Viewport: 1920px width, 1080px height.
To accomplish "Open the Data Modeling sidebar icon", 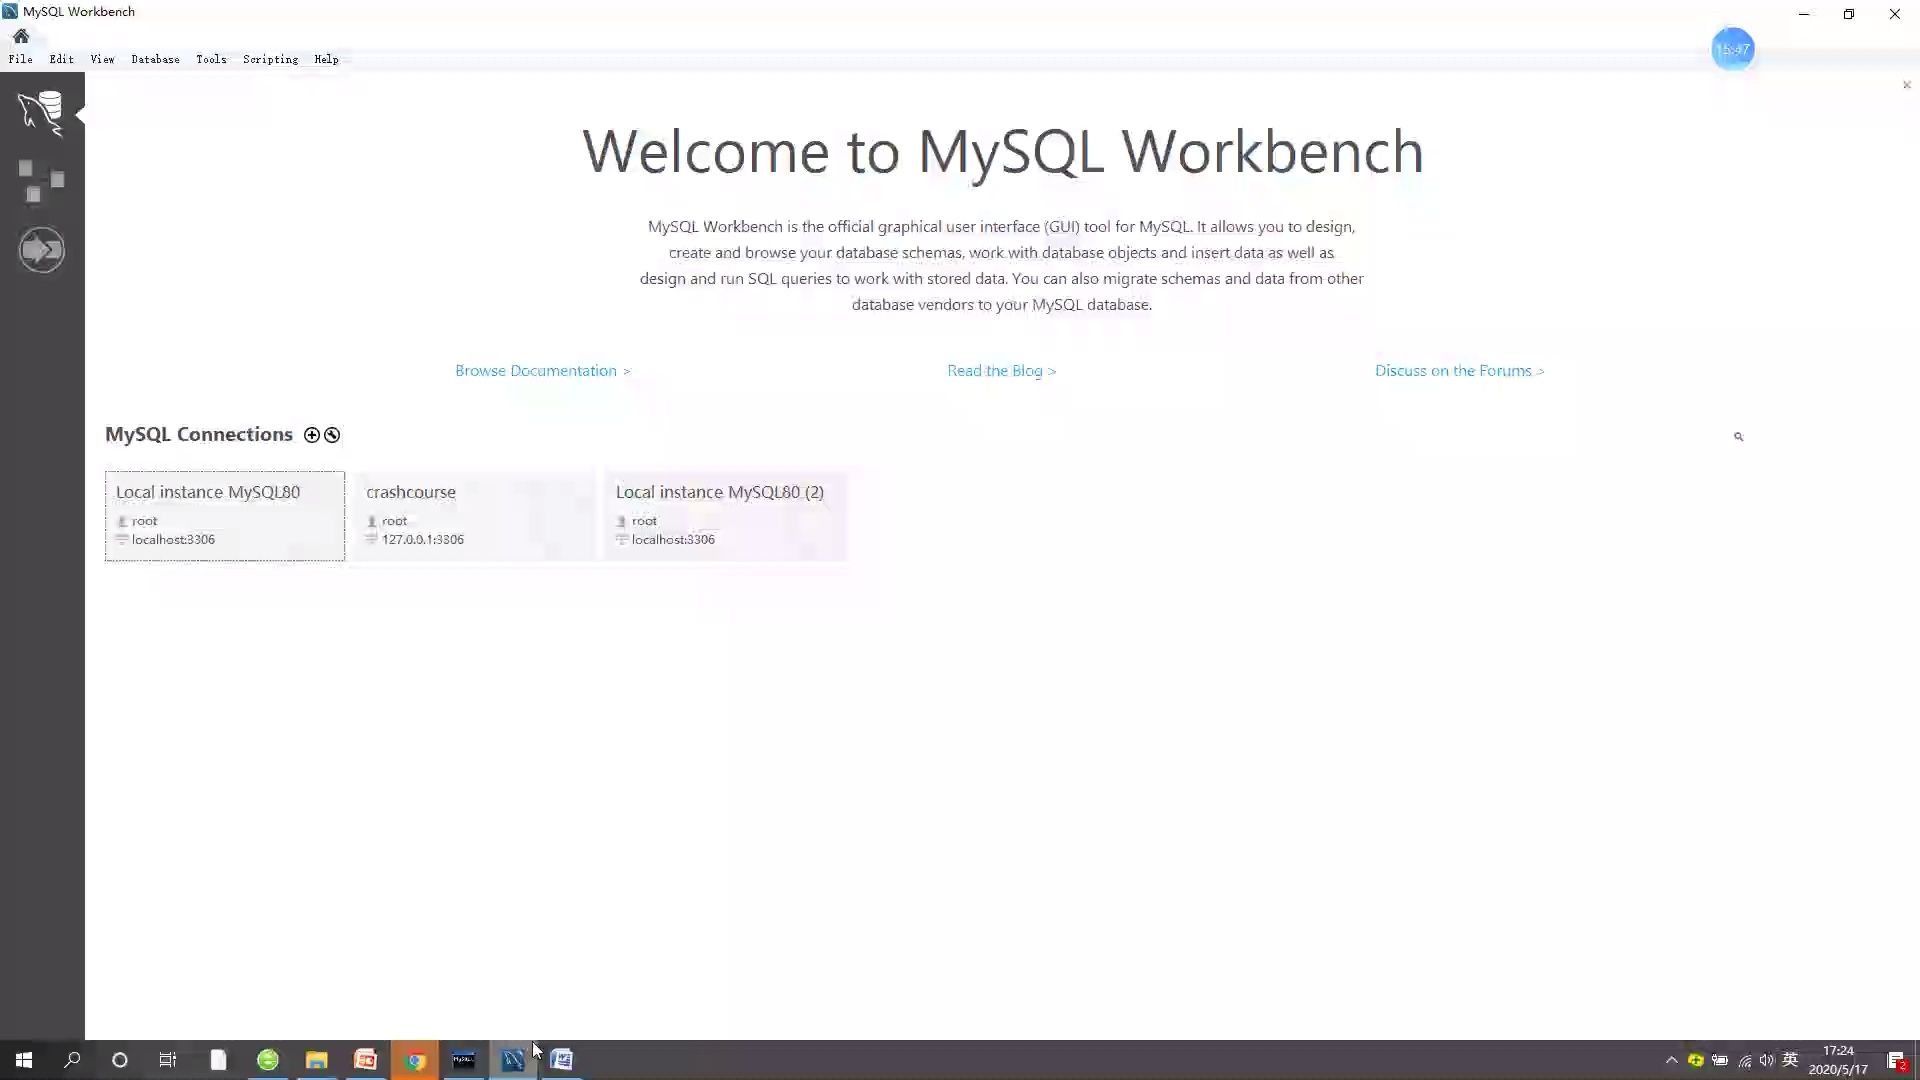I will 41,180.
